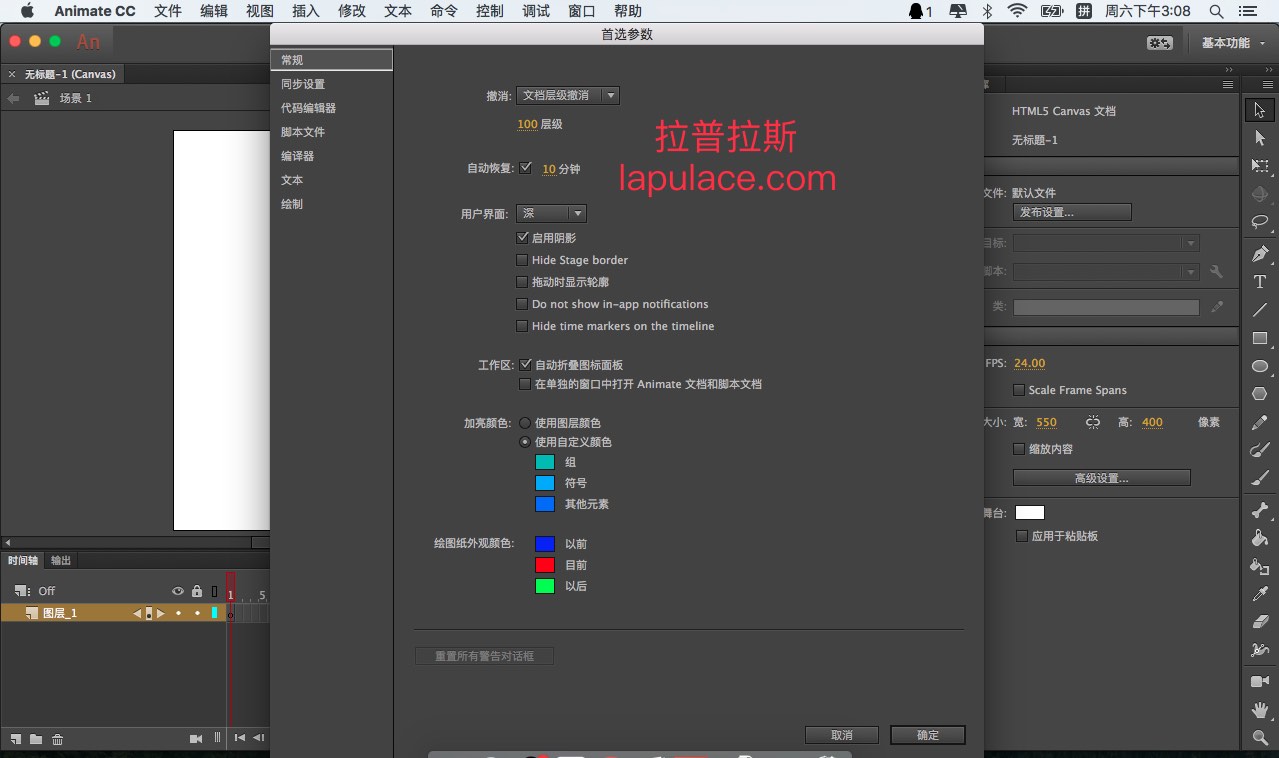Open the 文档层级撤消 undo dropdown
1279x758 pixels.
click(568, 96)
